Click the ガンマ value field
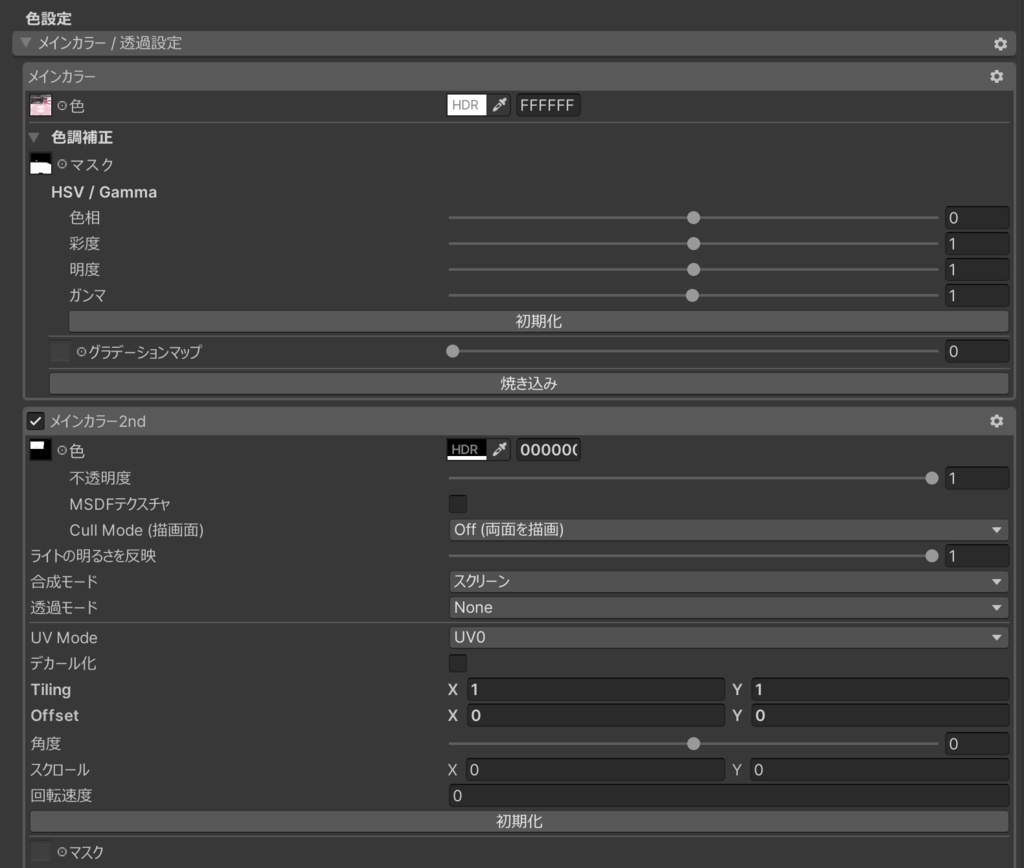The image size is (1024, 868). [976, 295]
